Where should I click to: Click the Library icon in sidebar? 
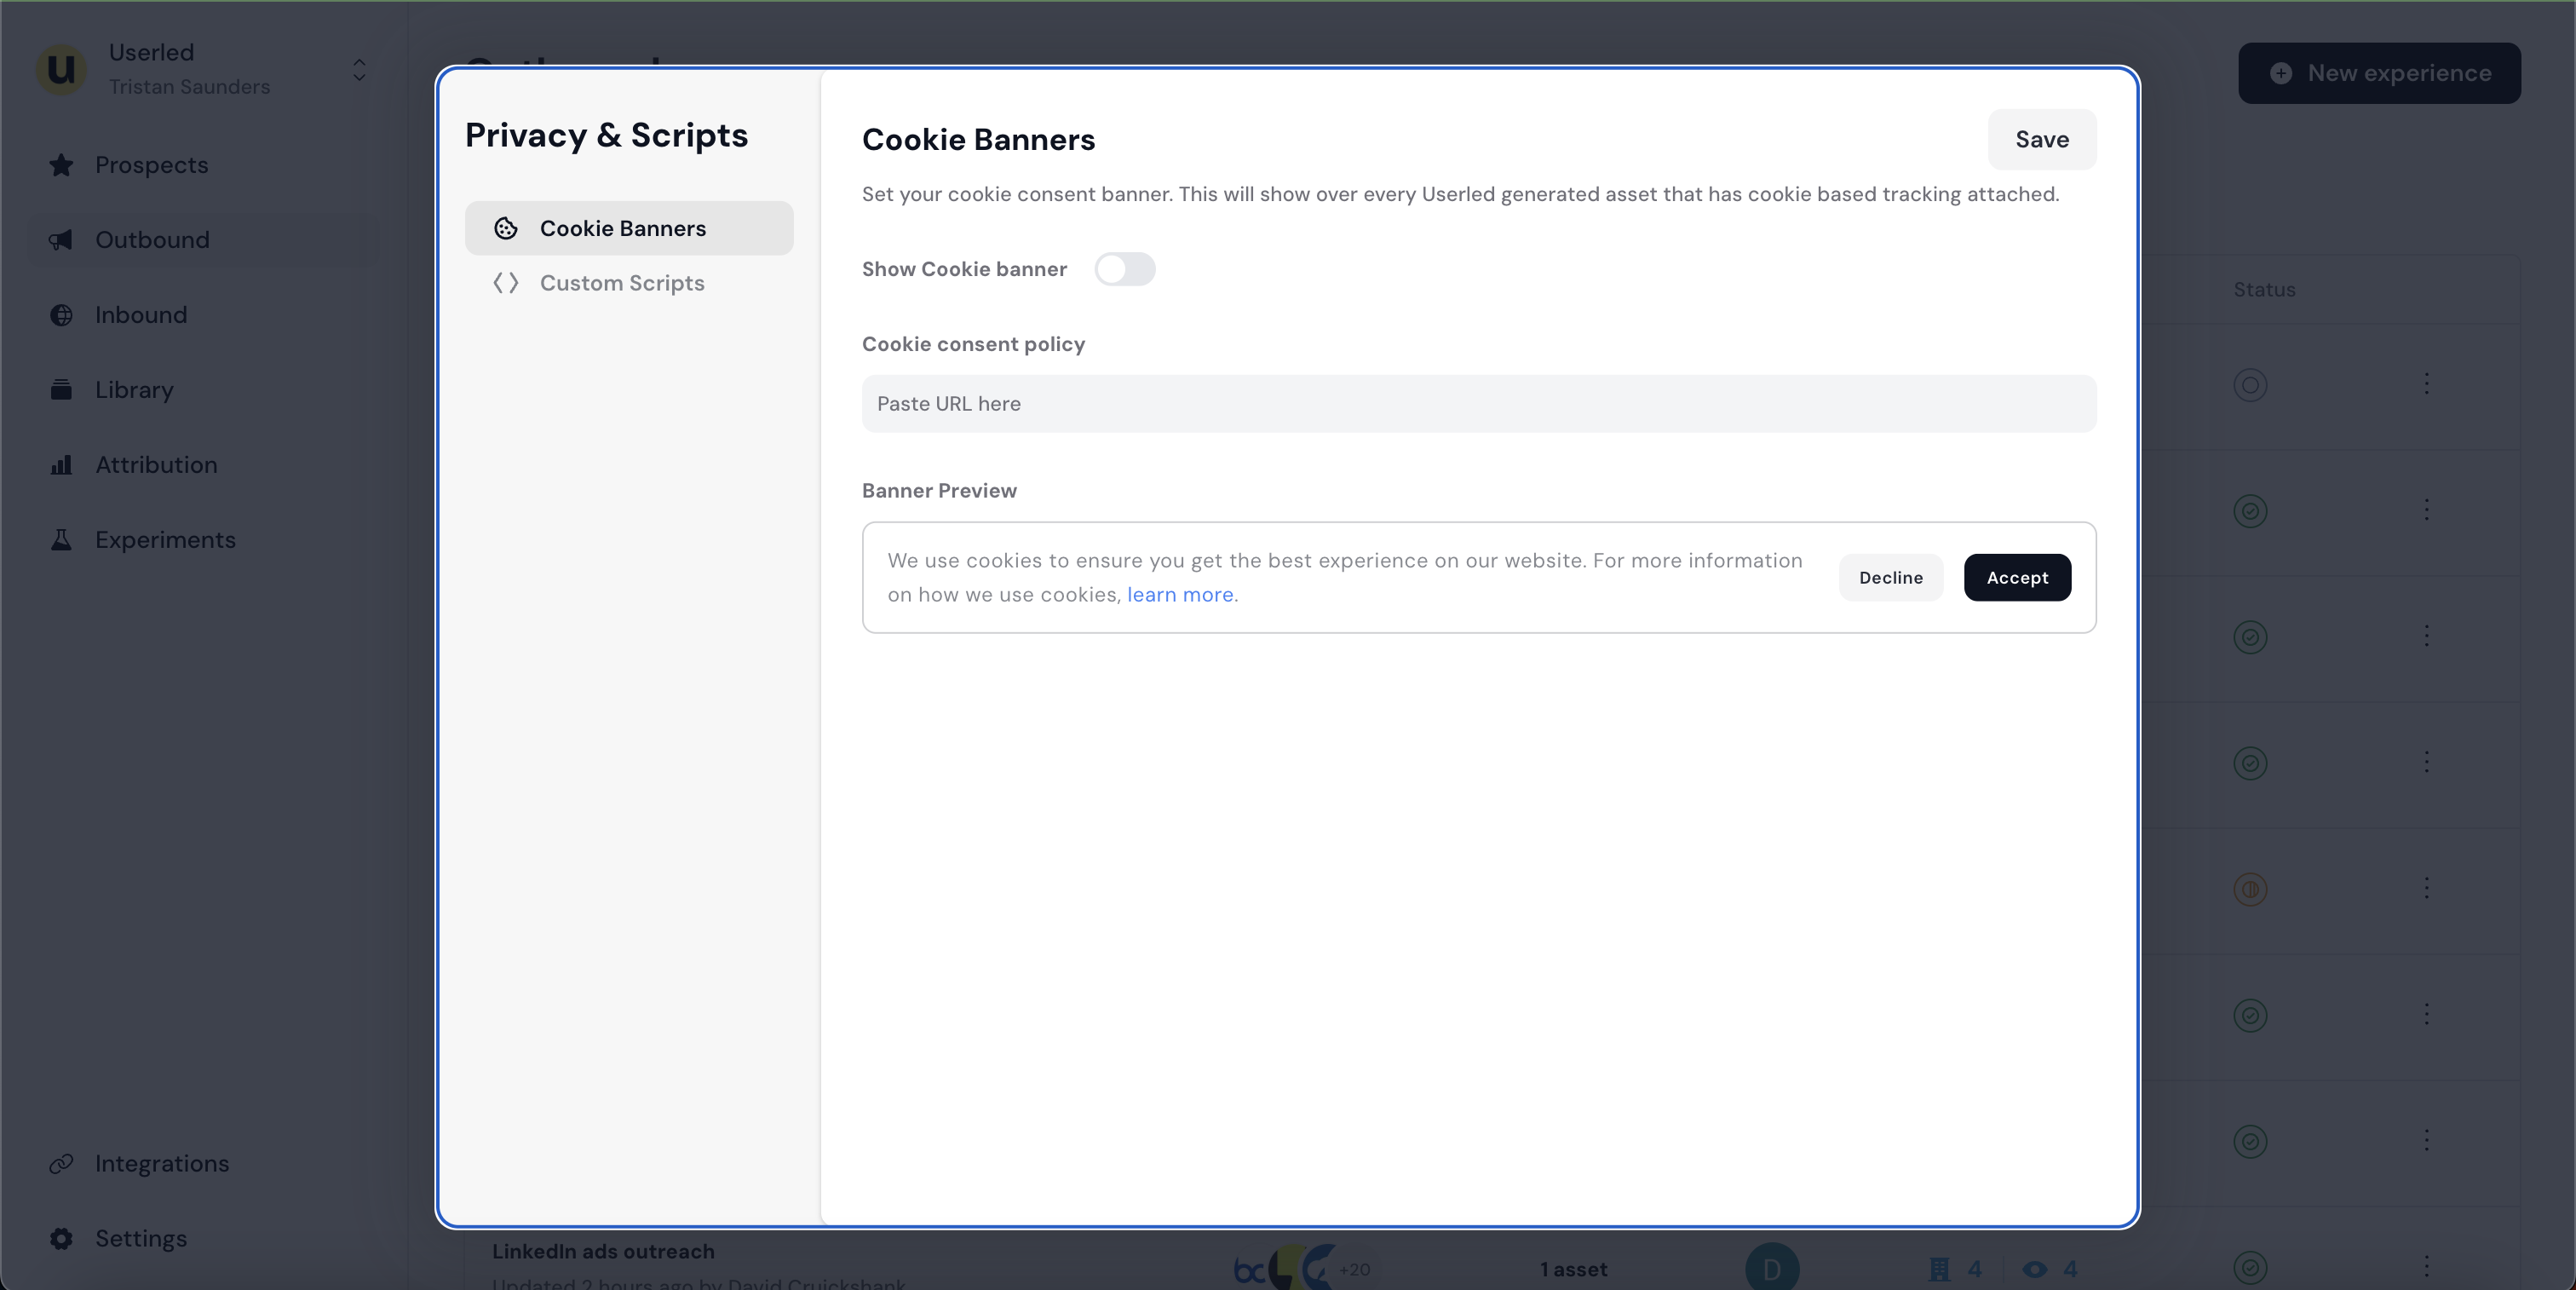point(61,390)
